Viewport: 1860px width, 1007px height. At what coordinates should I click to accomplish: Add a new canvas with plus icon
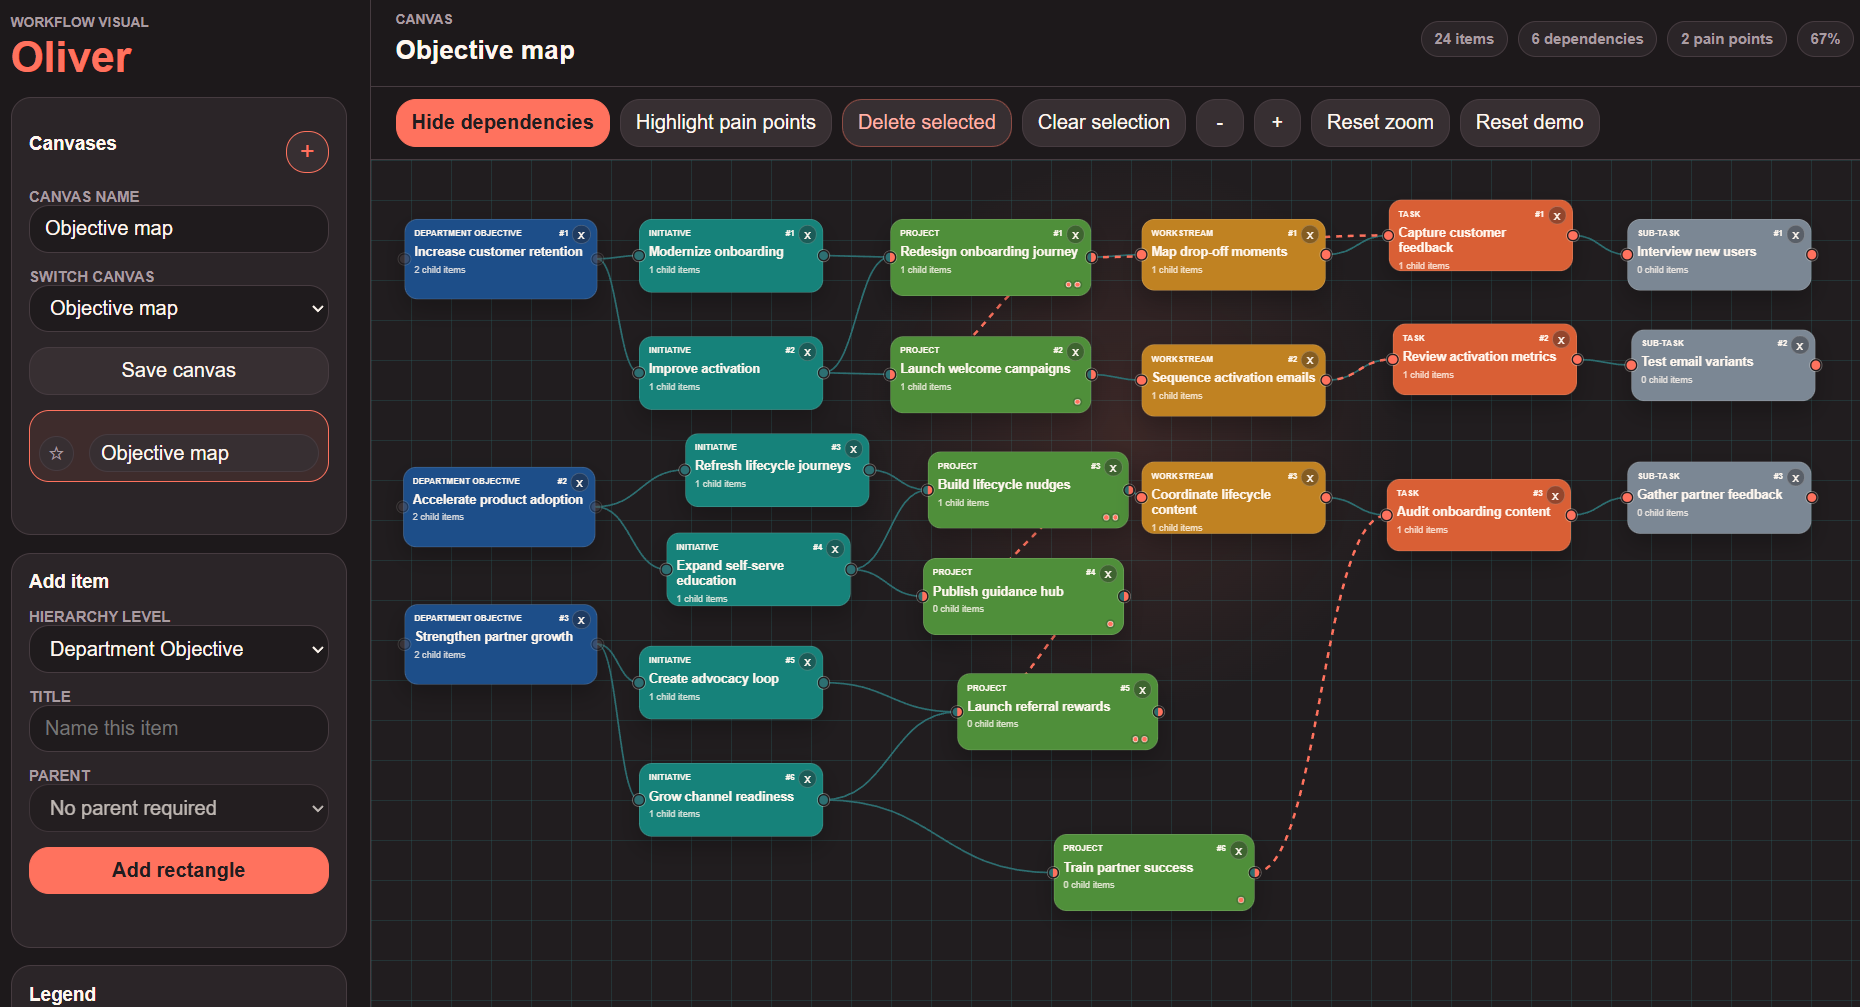307,152
